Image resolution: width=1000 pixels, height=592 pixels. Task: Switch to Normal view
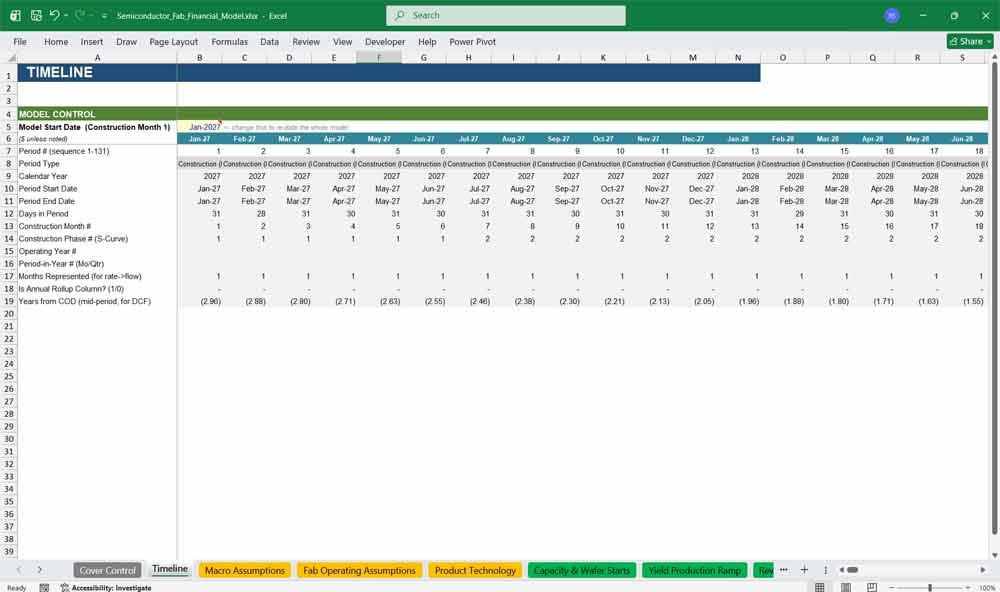click(820, 587)
